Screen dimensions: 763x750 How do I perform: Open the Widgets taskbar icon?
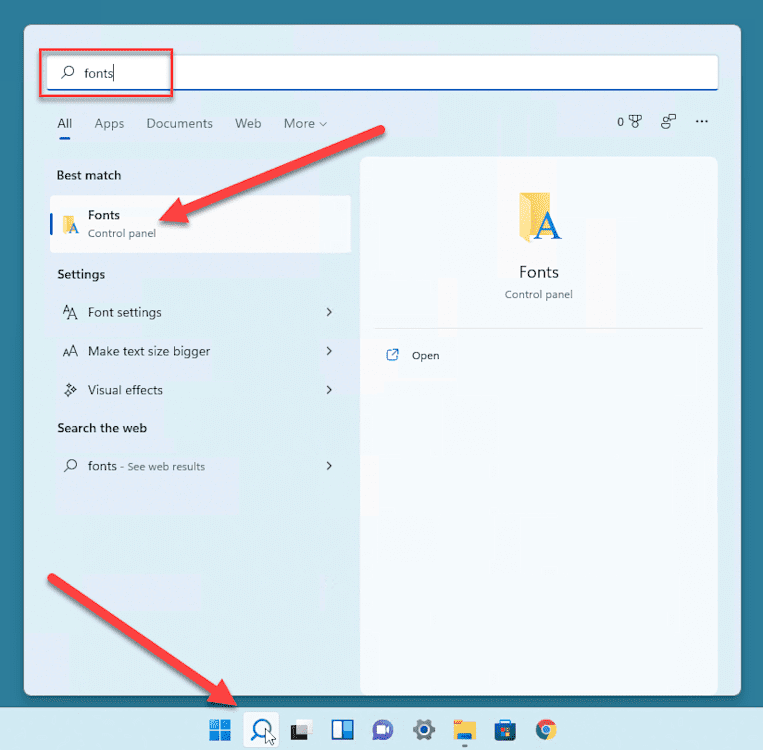(x=343, y=730)
